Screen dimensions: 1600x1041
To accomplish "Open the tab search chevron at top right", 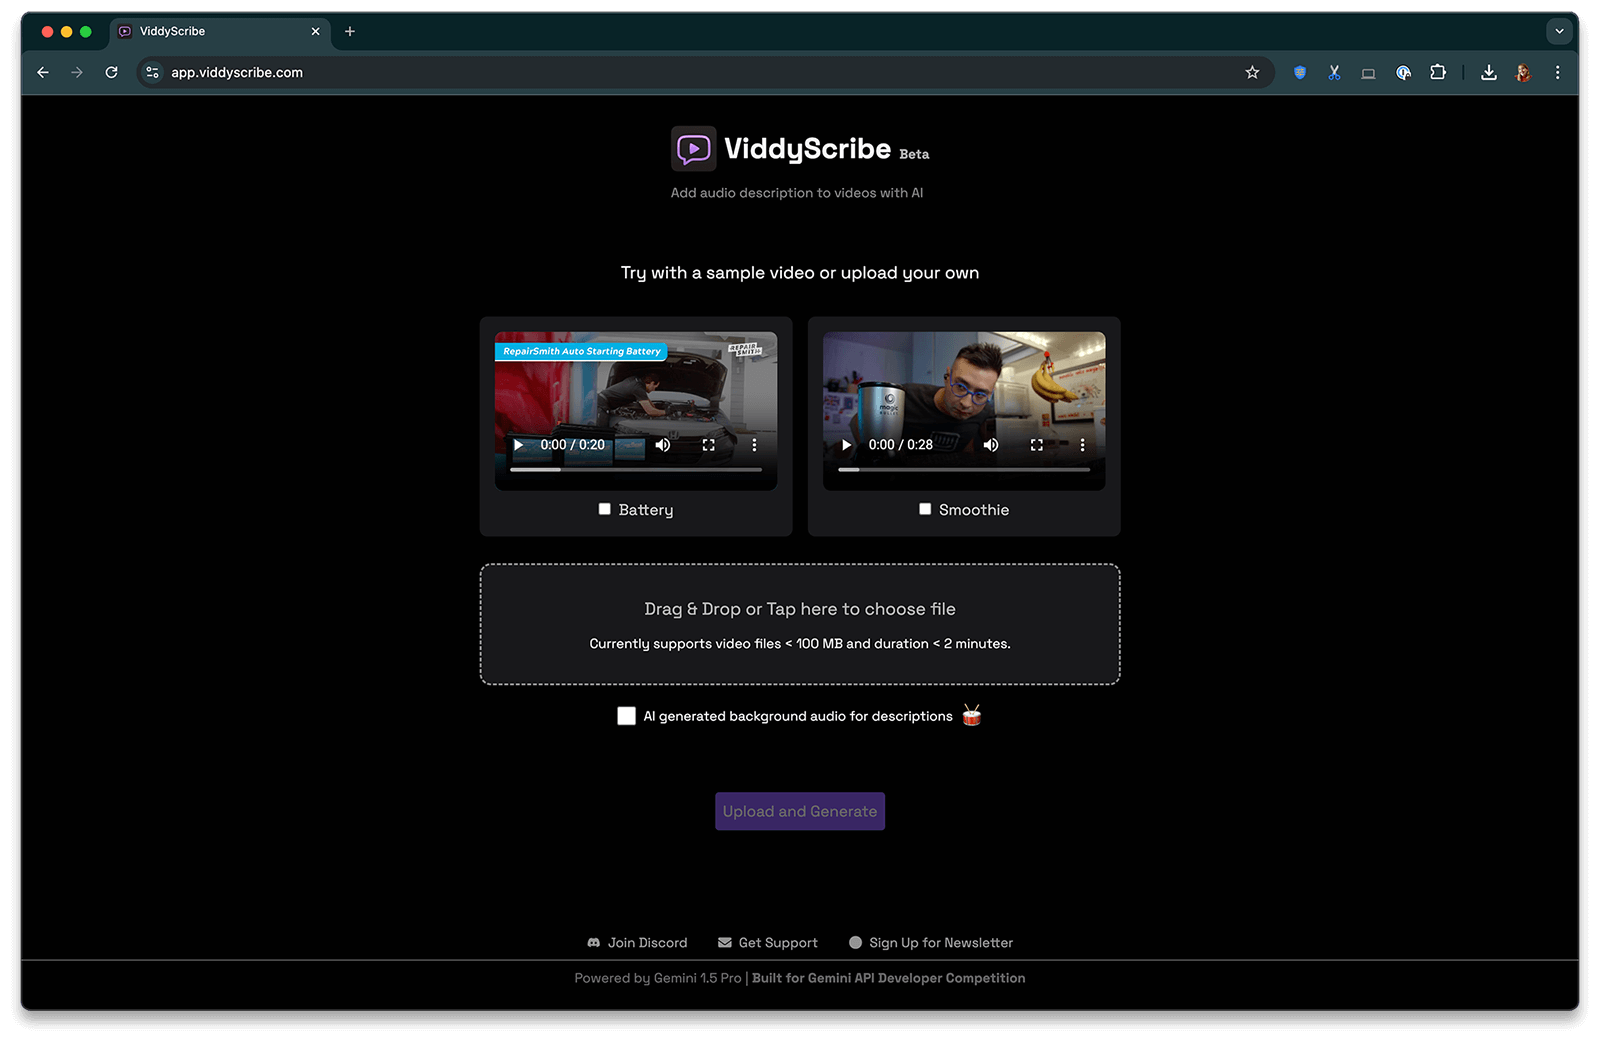I will [1559, 31].
